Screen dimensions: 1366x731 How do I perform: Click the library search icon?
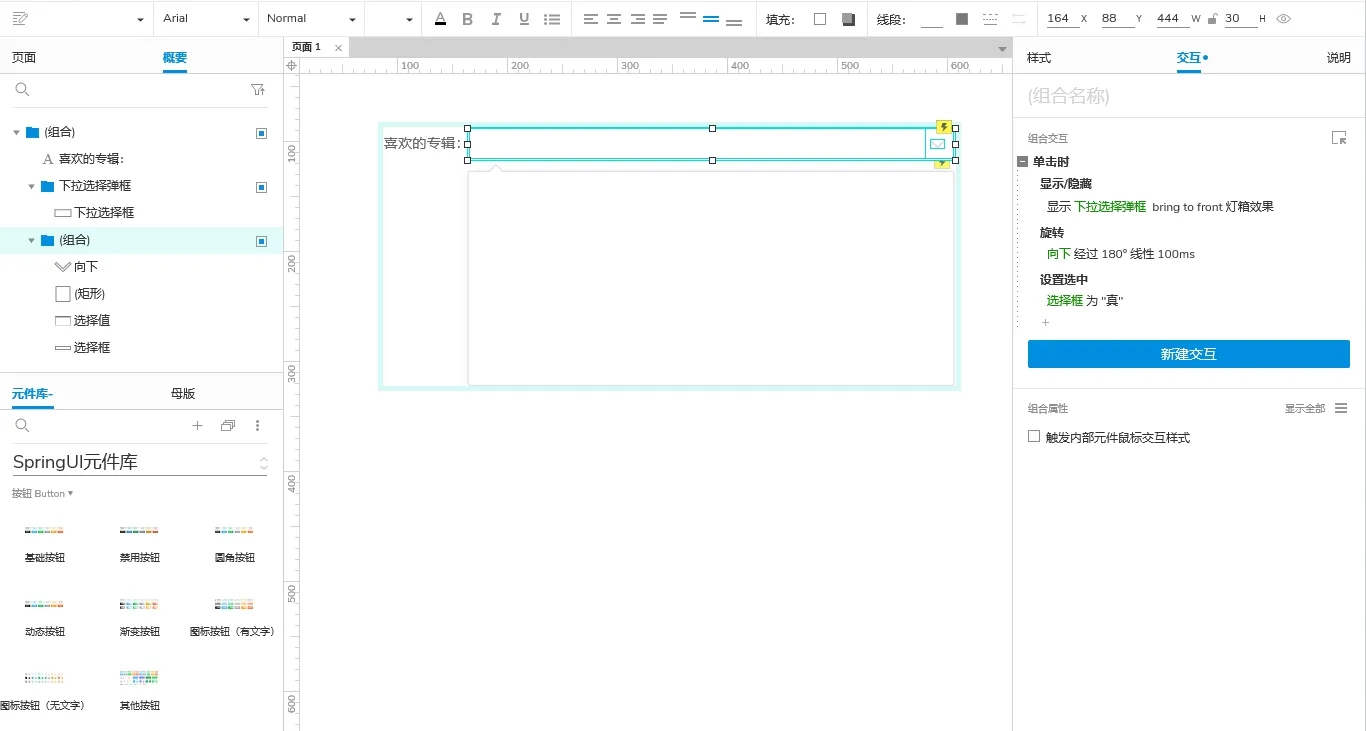click(22, 426)
